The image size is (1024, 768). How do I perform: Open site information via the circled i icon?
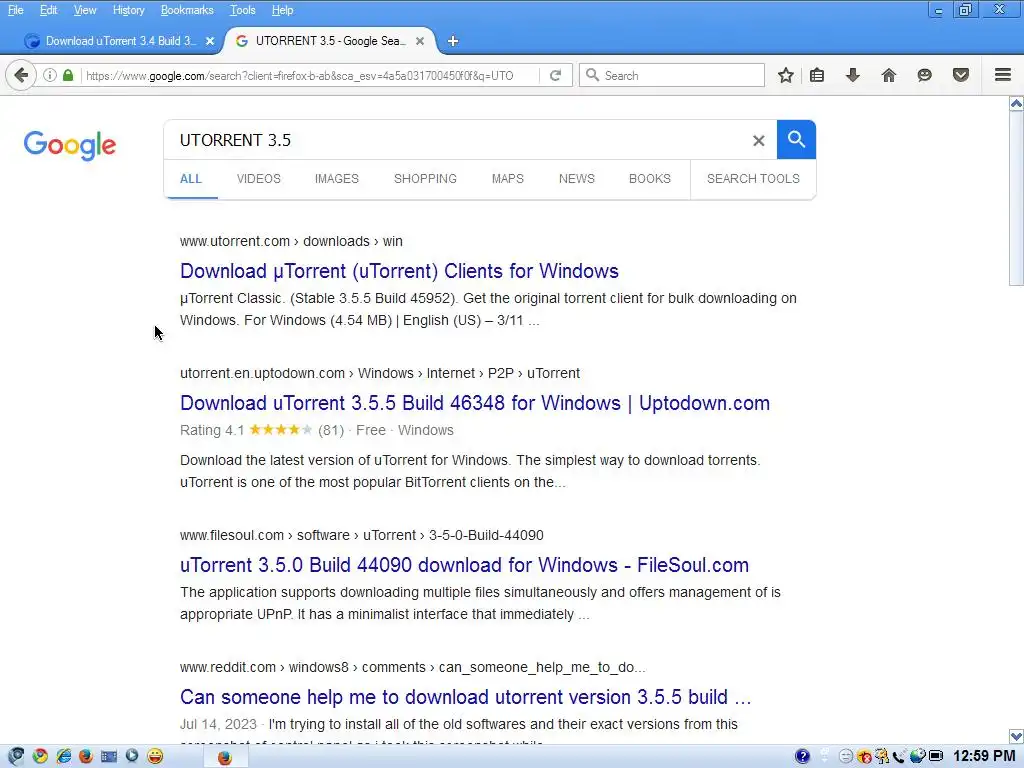point(50,75)
